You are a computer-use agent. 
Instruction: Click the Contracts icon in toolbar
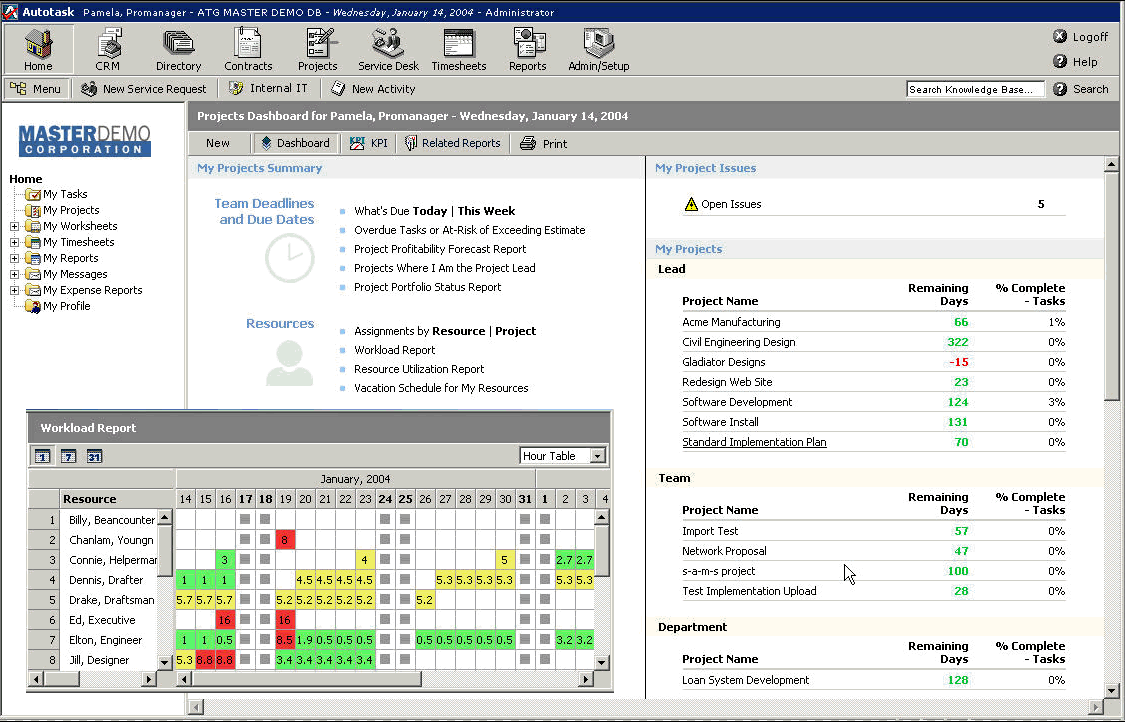[x=248, y=48]
